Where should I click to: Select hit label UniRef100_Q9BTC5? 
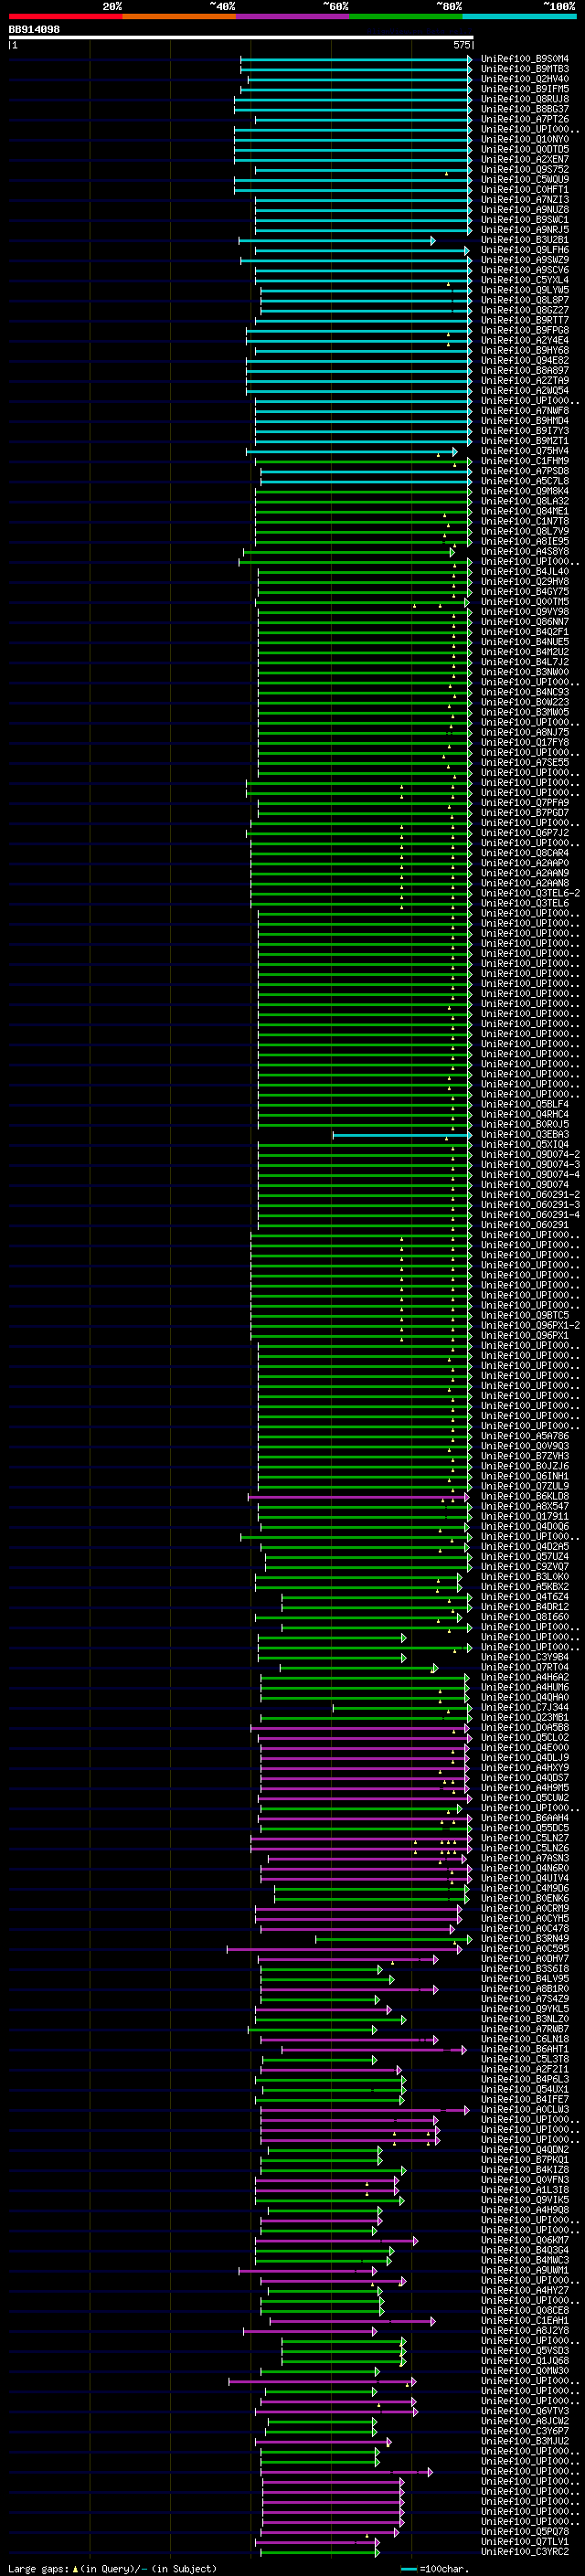click(x=525, y=1315)
